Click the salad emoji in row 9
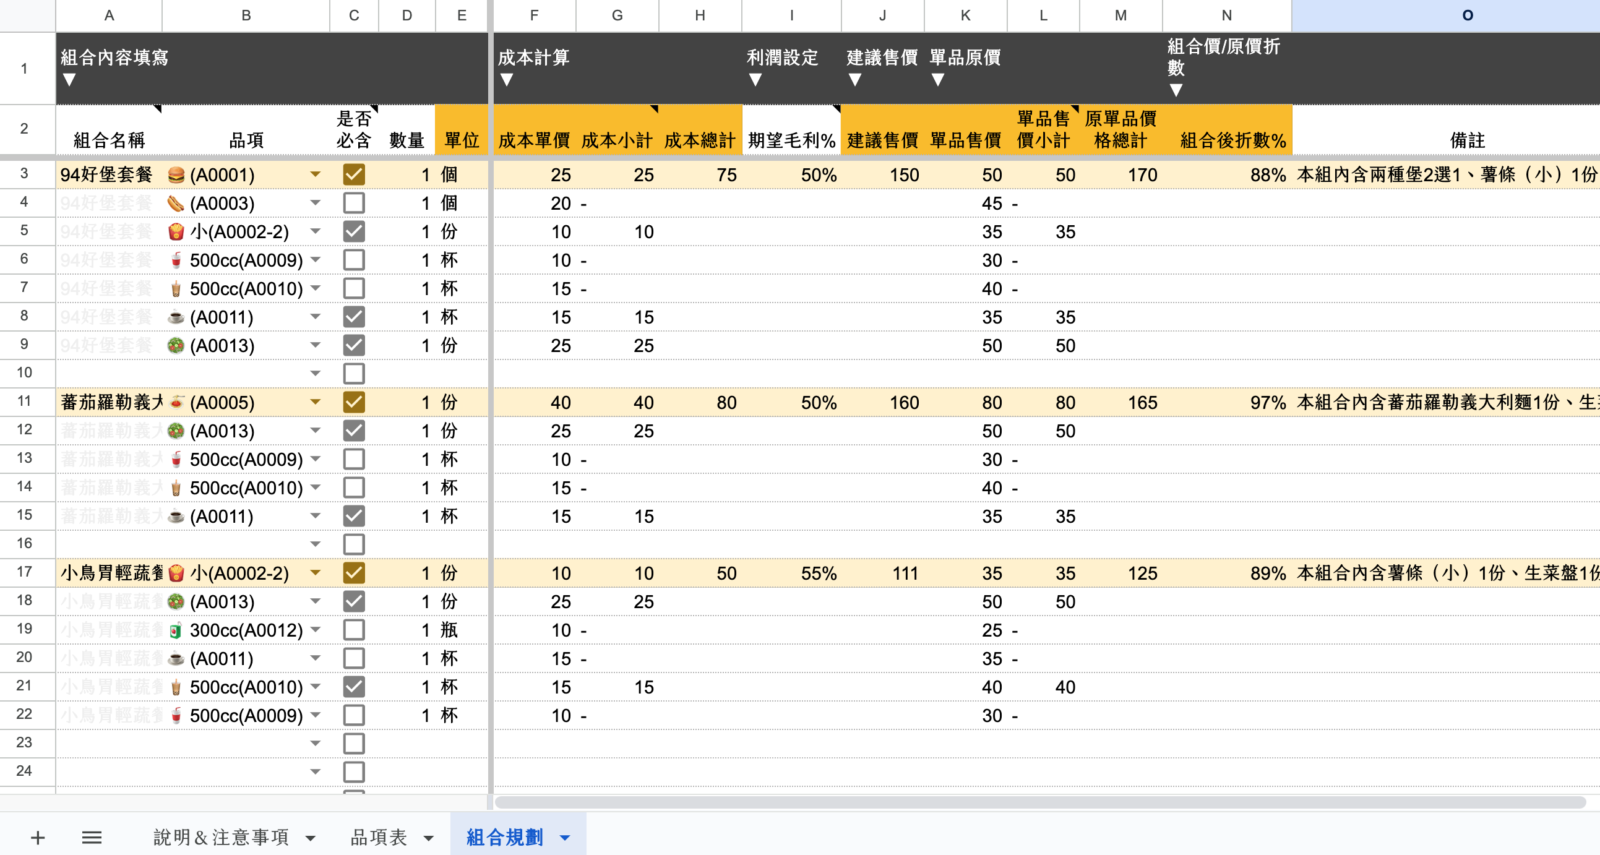The height and width of the screenshot is (855, 1600). [176, 346]
